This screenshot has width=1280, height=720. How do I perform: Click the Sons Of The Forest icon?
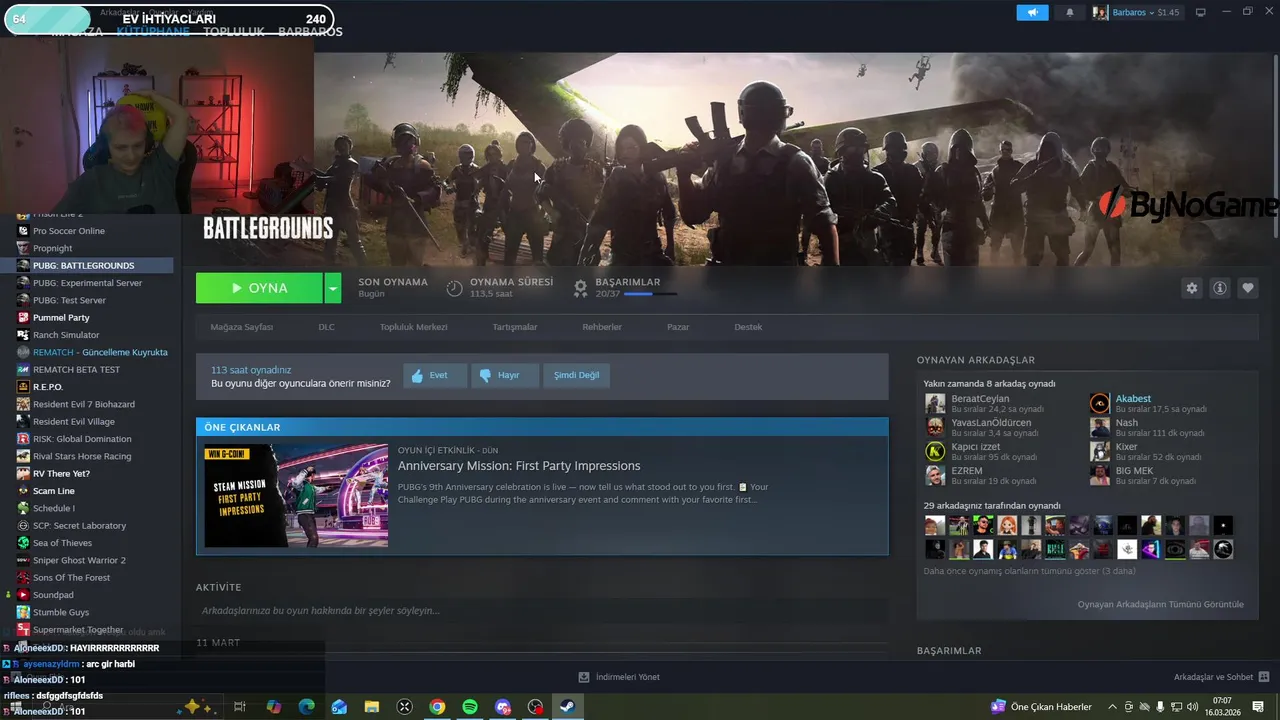24,577
